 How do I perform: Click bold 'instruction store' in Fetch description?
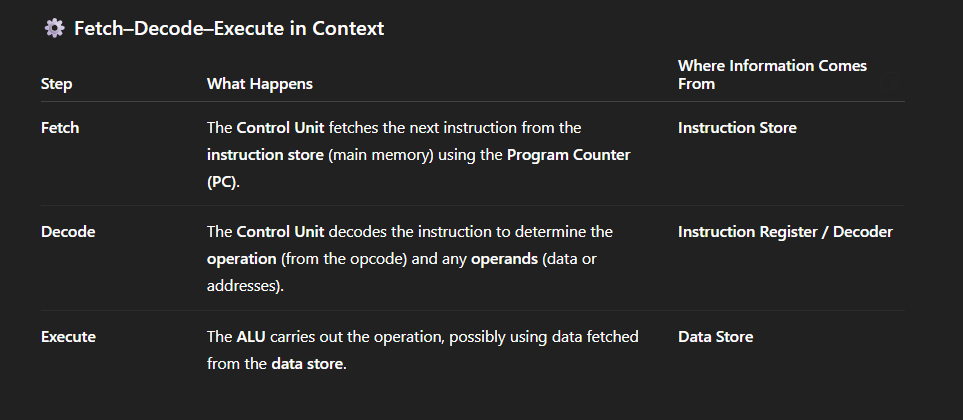pyautogui.click(x=264, y=155)
